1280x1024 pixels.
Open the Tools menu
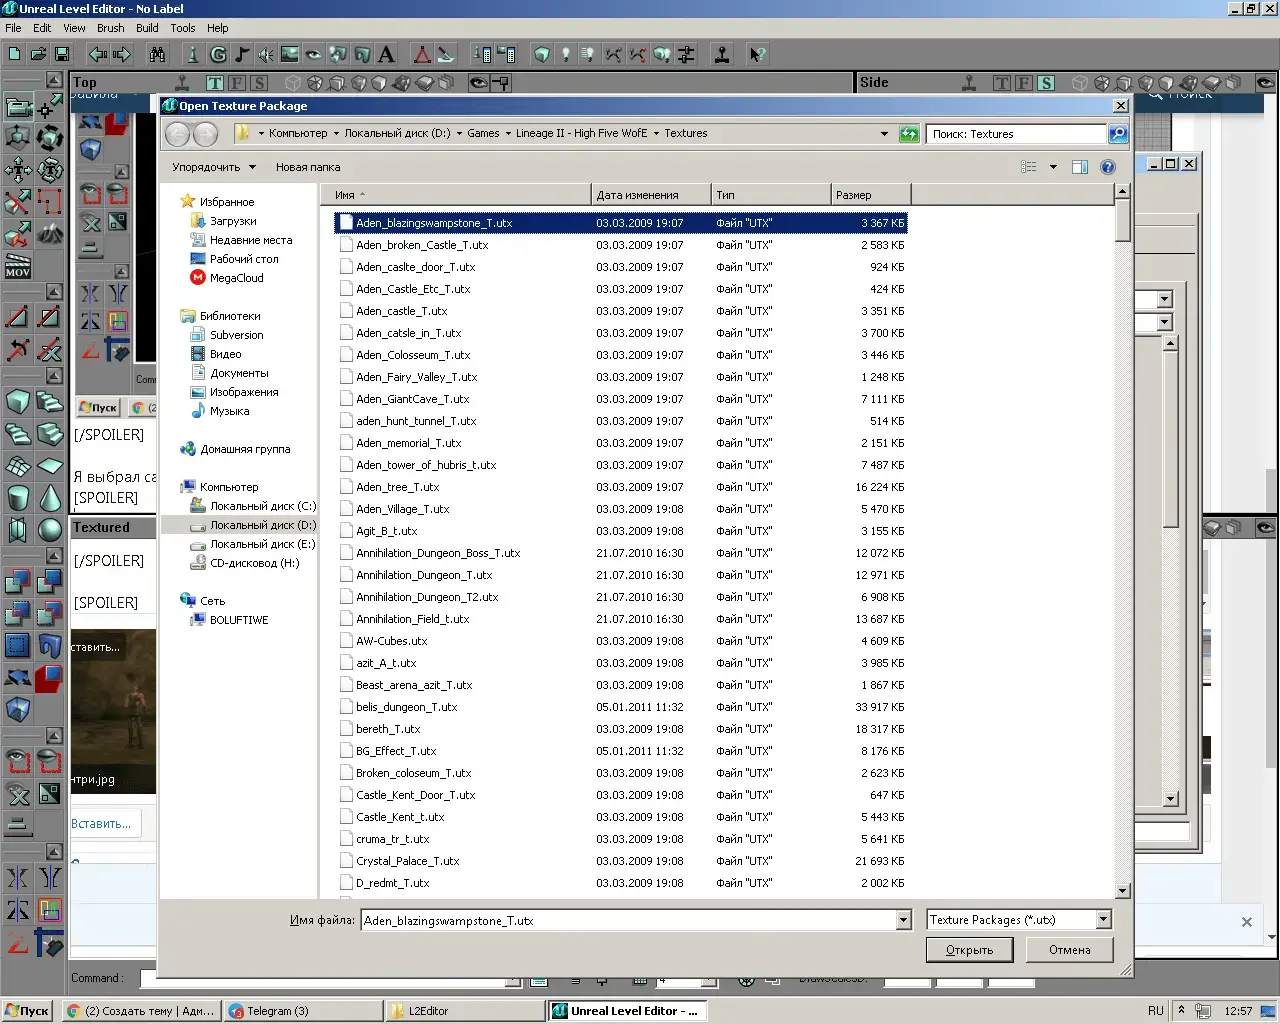183,28
